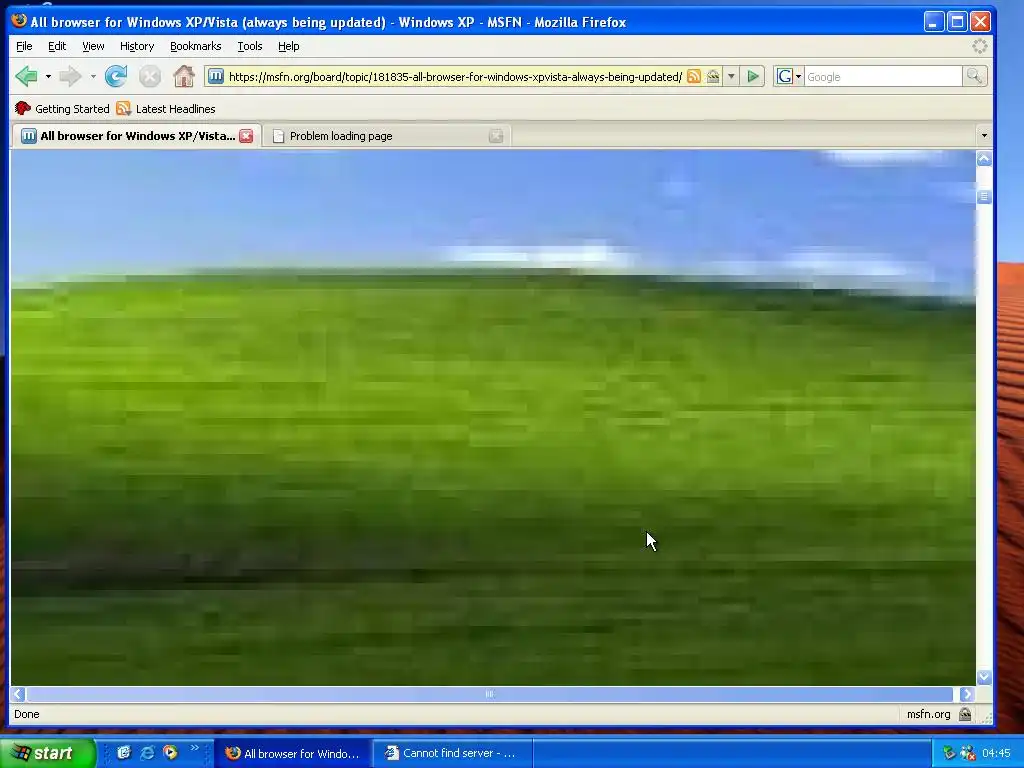
Task: Click the horizontal scrollbar left arrow
Action: point(18,694)
